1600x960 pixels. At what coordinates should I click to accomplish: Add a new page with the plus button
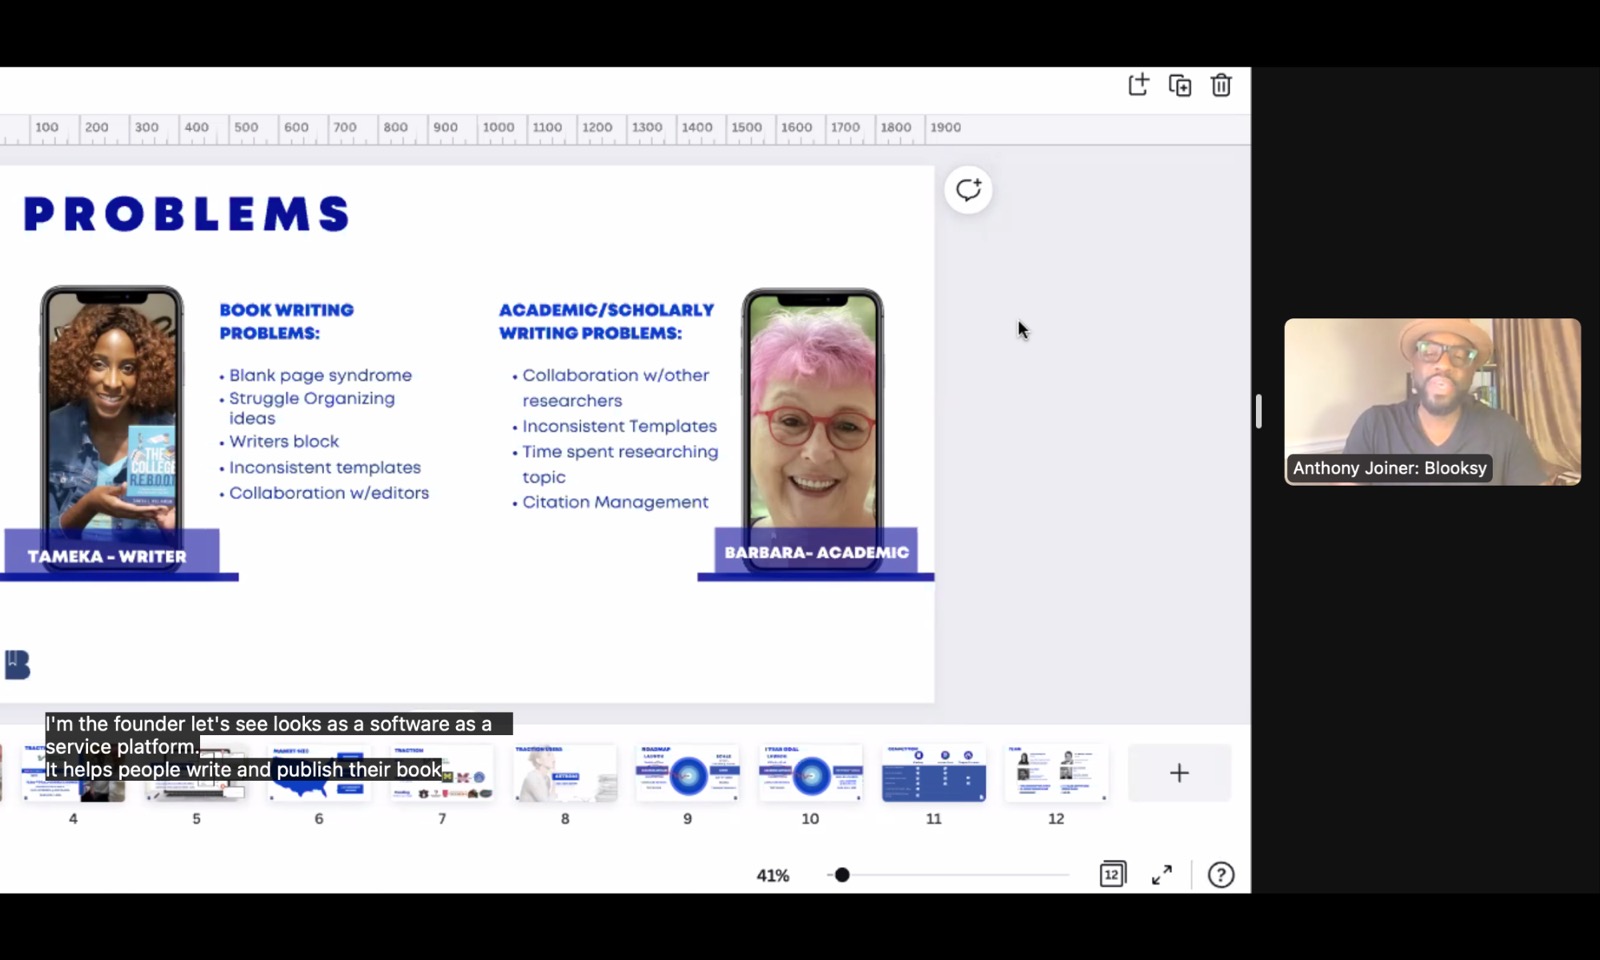(x=1179, y=773)
